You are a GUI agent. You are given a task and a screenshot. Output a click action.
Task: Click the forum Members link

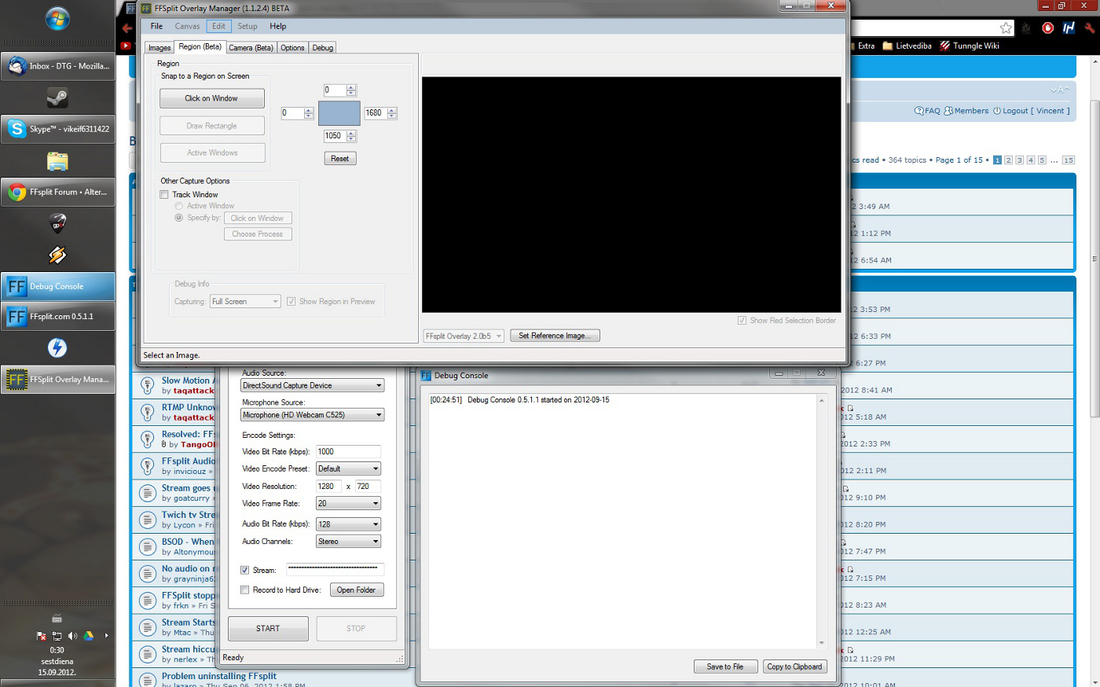click(x=966, y=111)
